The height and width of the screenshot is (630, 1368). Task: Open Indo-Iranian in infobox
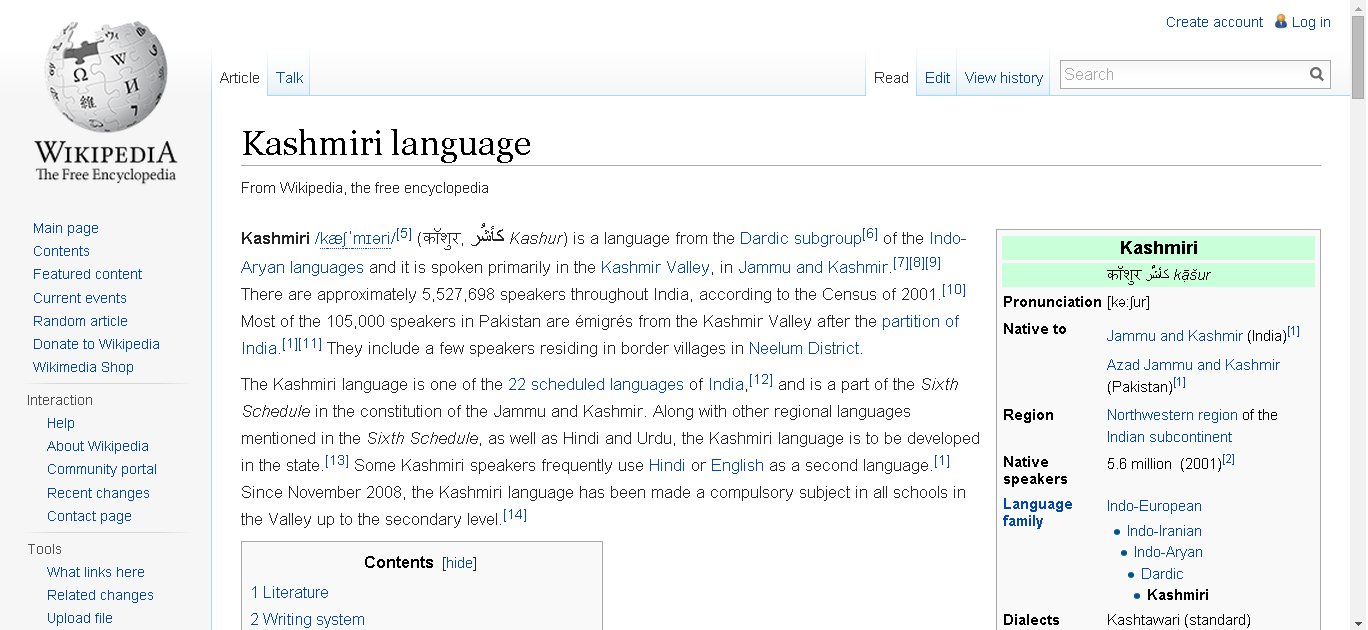click(1164, 531)
